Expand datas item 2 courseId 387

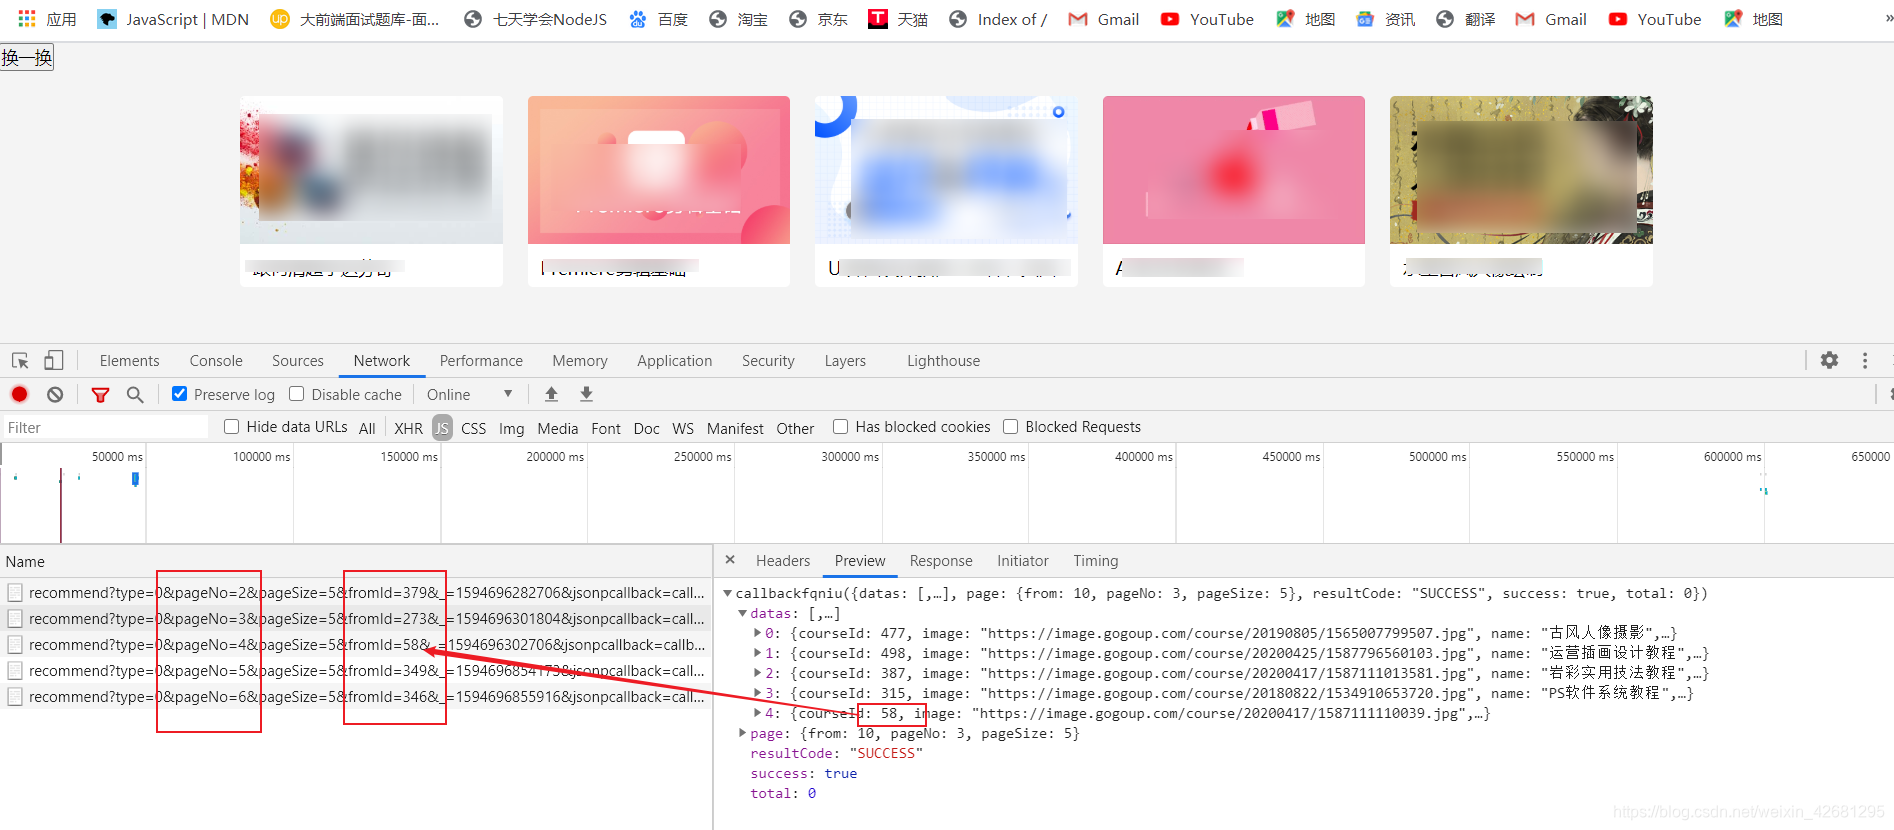tap(757, 673)
